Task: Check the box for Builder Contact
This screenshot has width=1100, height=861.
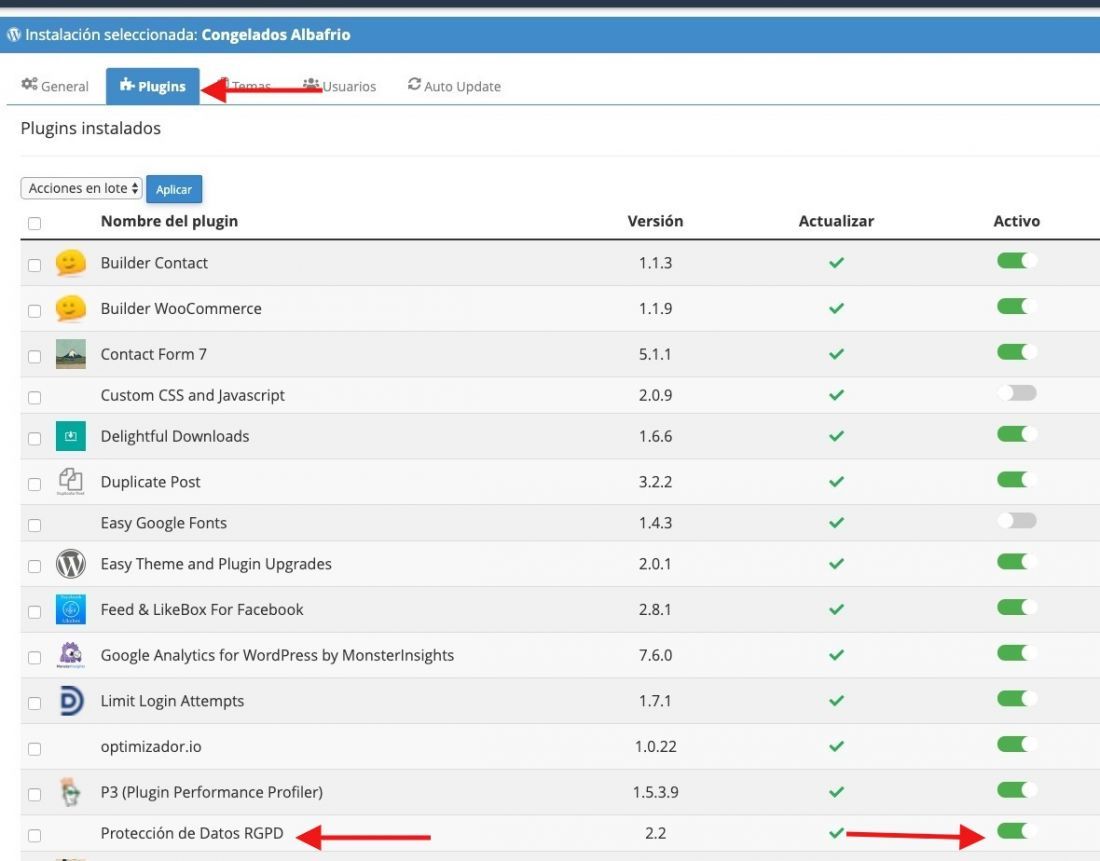Action: [34, 265]
